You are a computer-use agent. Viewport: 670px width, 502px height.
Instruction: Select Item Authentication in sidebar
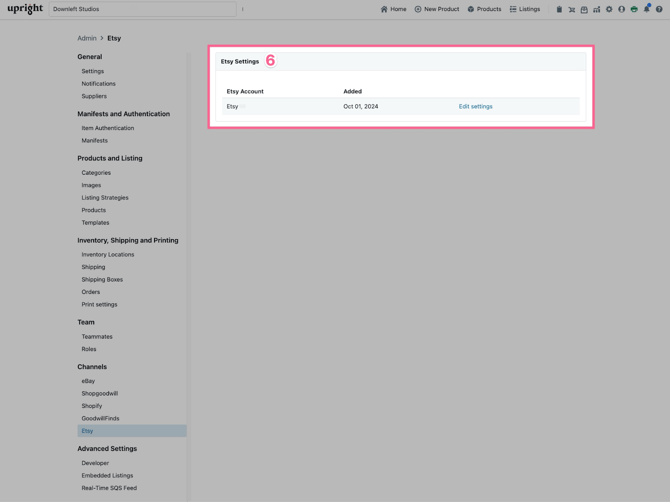tap(108, 128)
